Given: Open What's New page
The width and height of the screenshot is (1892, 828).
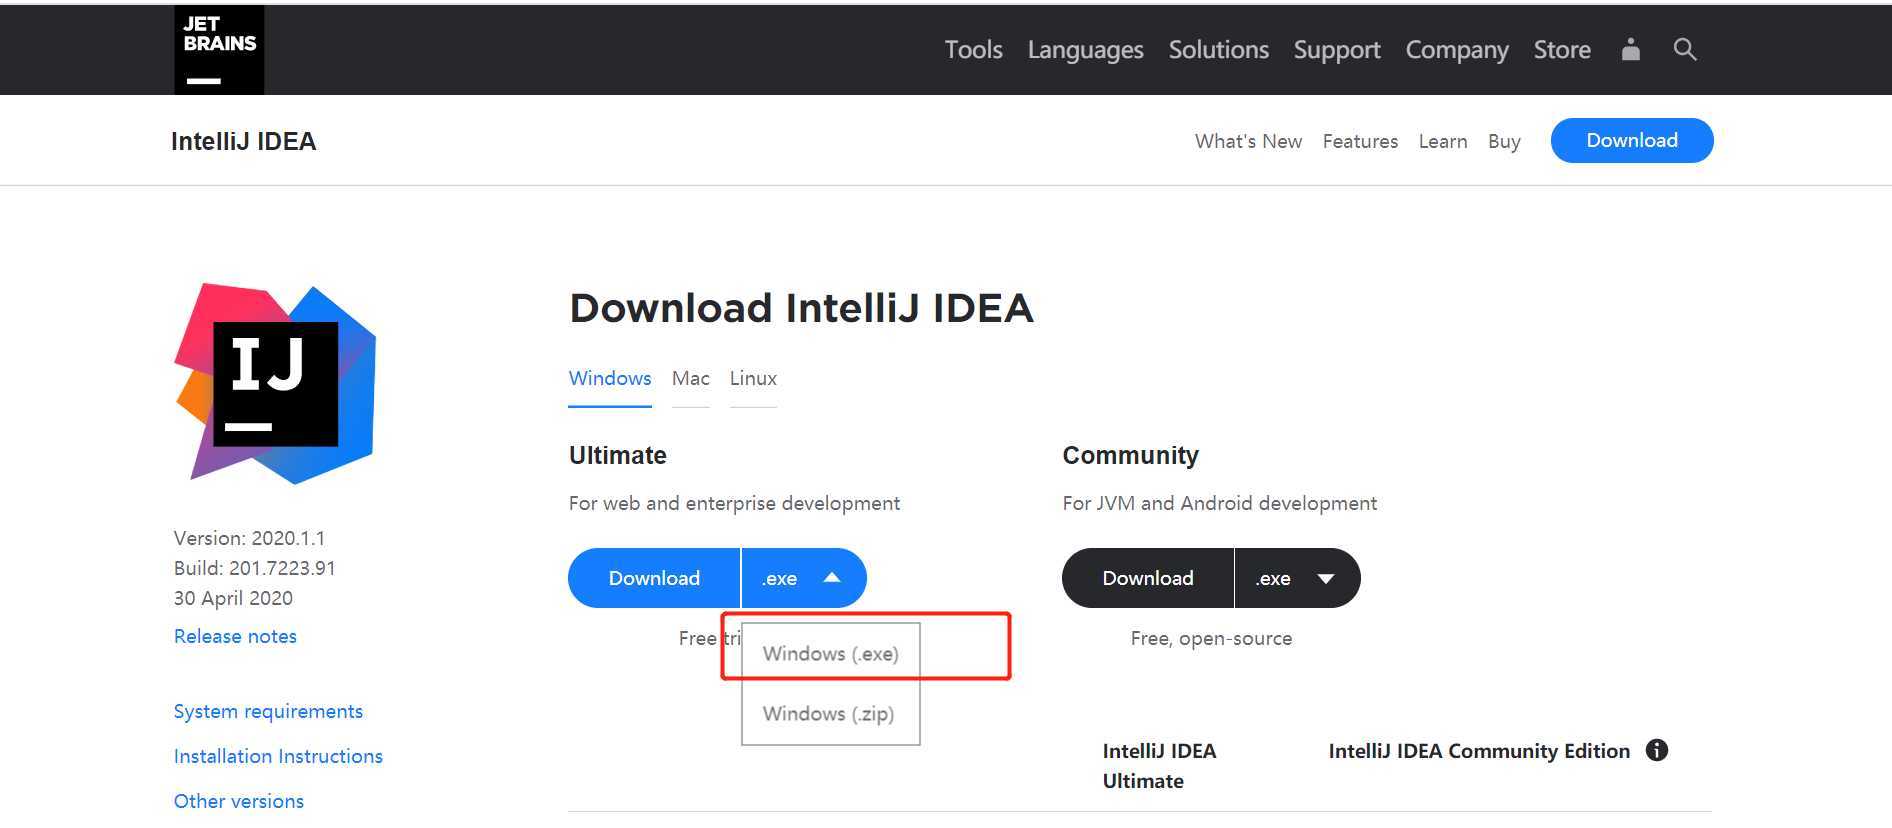Looking at the screenshot, I should click(x=1248, y=142).
